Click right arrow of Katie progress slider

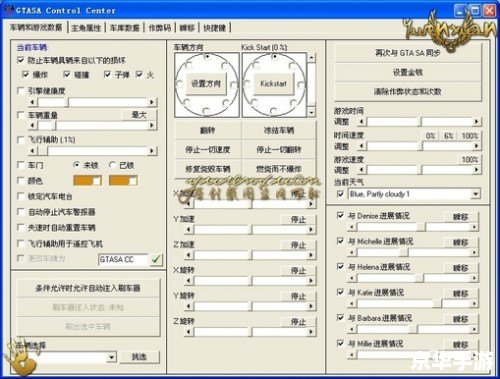[x=474, y=304]
